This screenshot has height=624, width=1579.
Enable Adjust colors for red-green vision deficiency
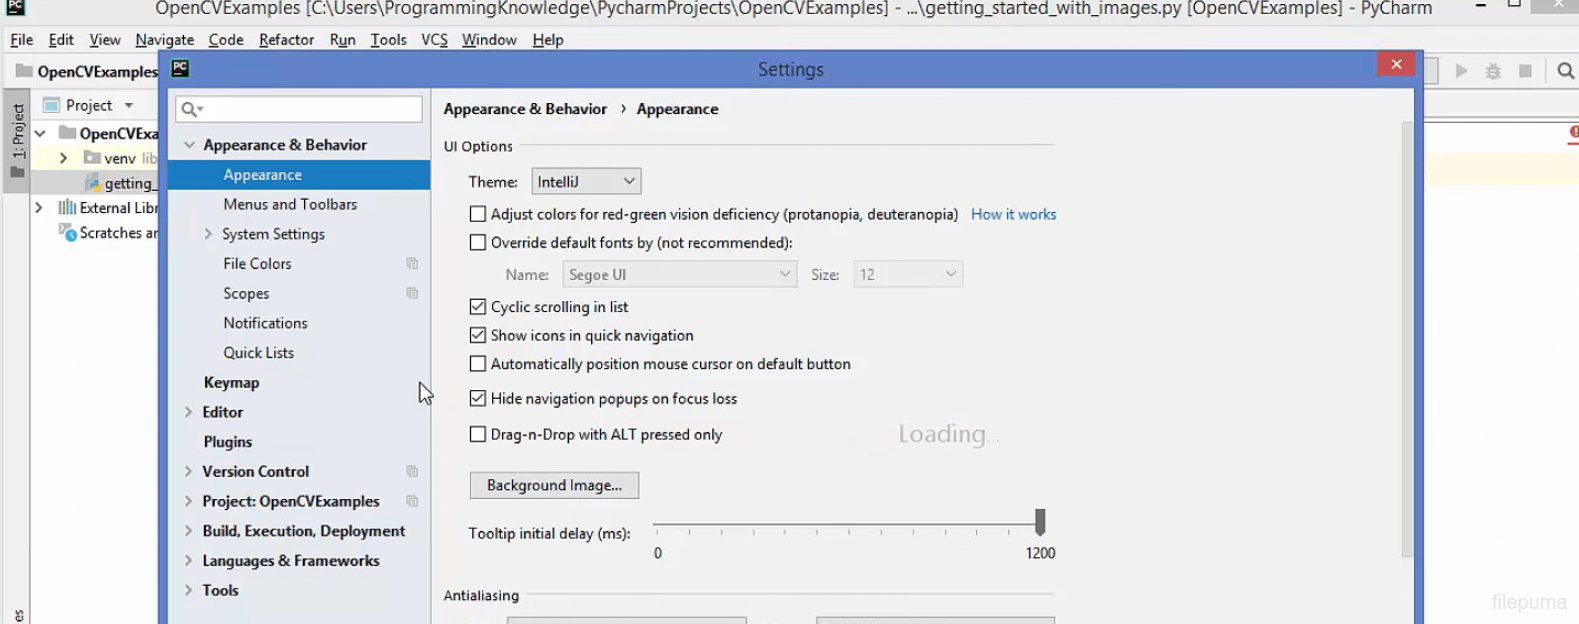point(478,214)
